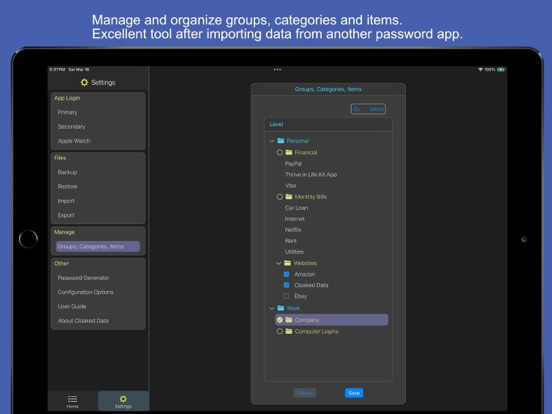The width and height of the screenshot is (552, 414).
Task: Select the Computer Logins radio button
Action: pyautogui.click(x=280, y=331)
